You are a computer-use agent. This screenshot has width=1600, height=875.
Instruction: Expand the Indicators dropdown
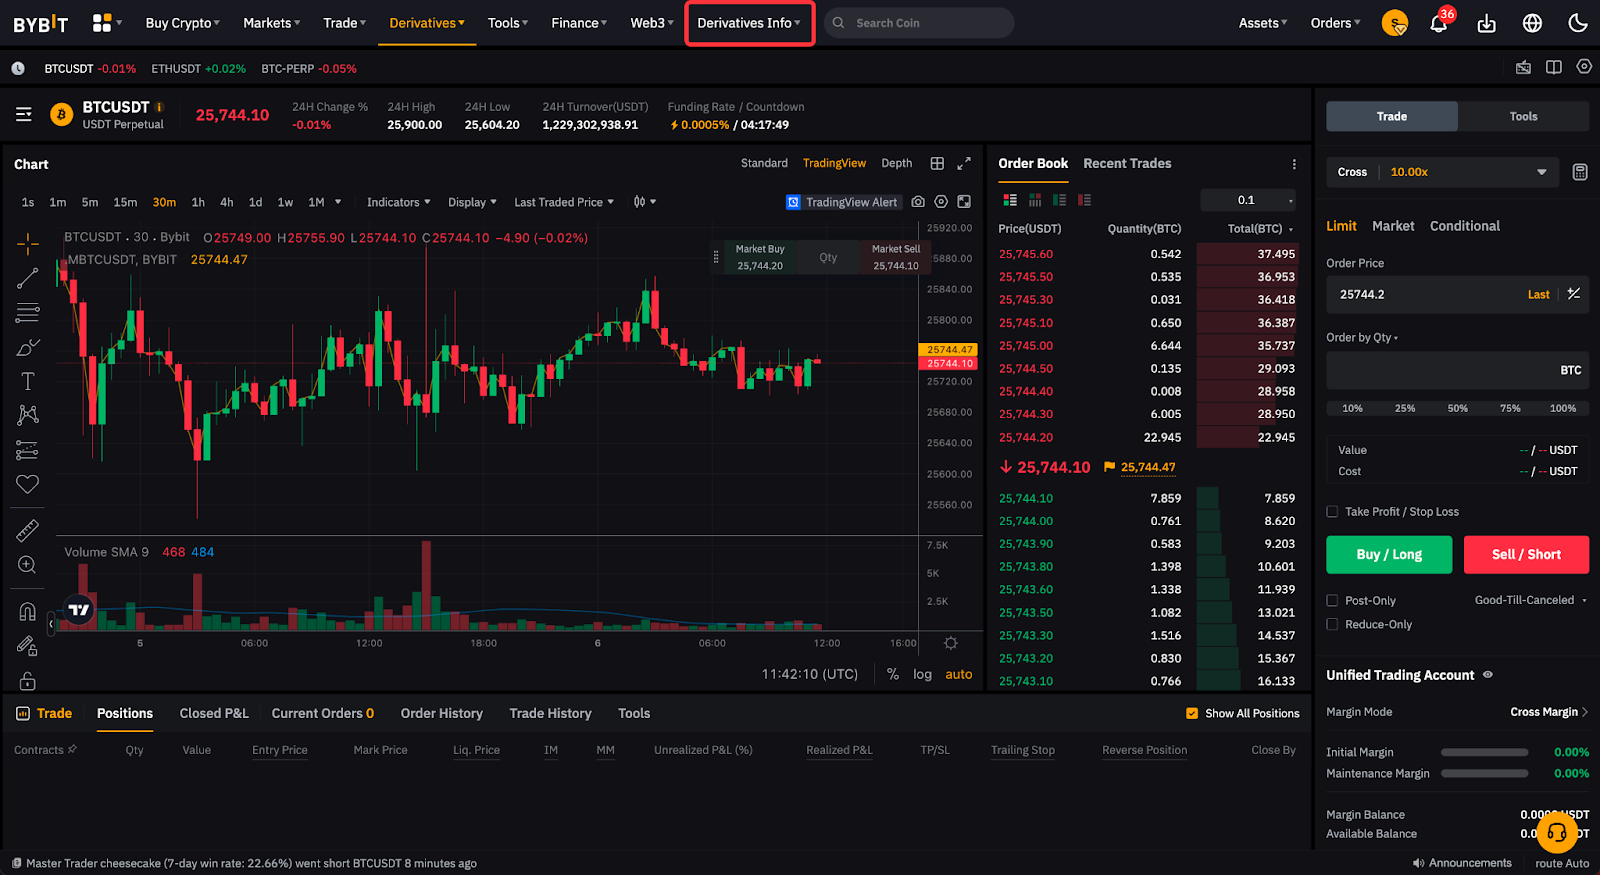tap(398, 202)
